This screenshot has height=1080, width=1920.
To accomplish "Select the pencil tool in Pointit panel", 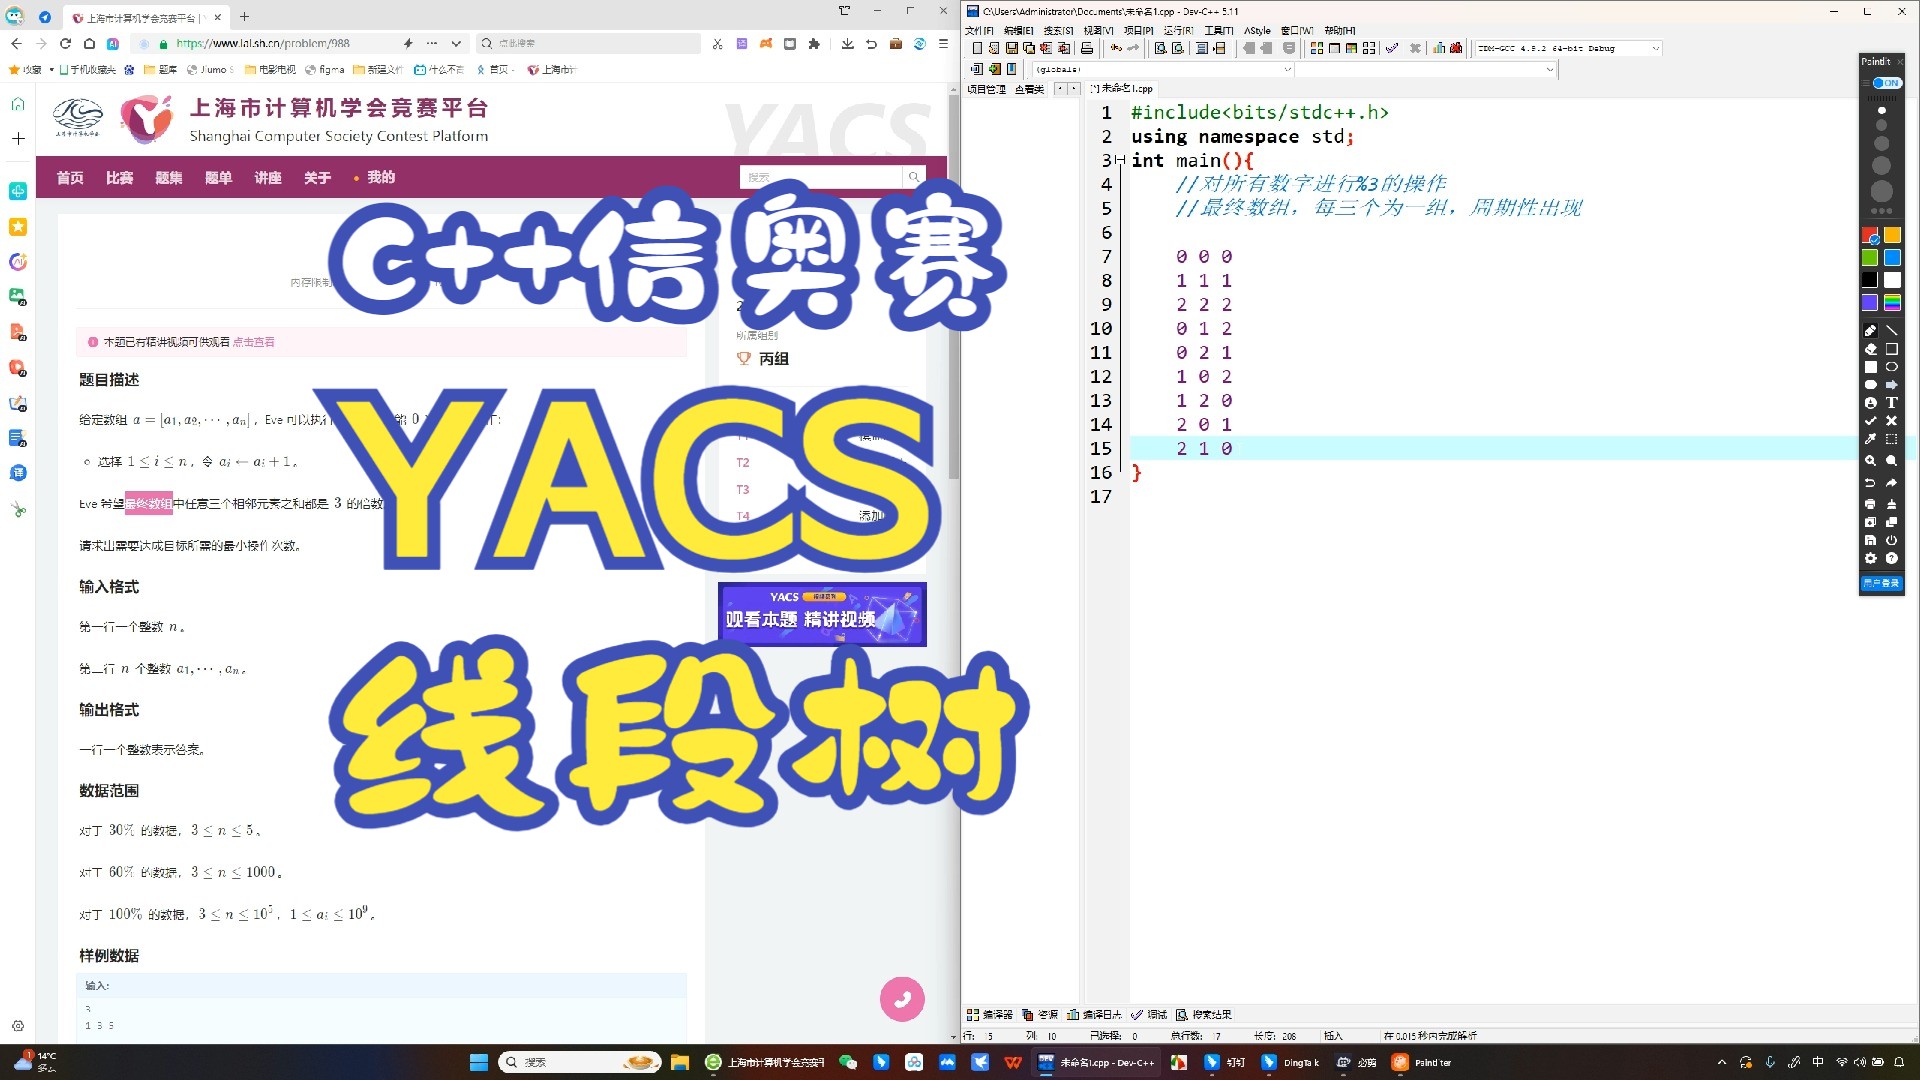I will tap(1870, 331).
